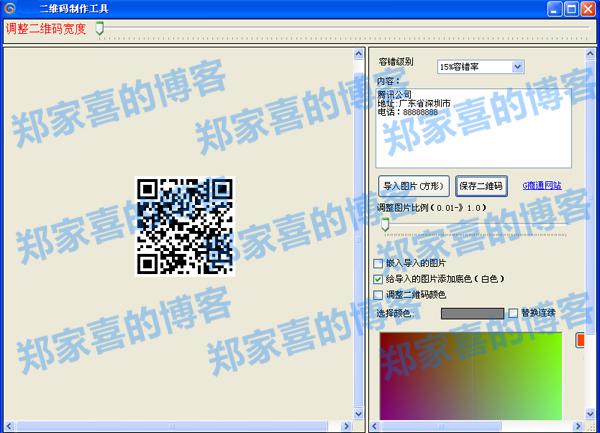Toggle the 替换连续 checkbox
Screen dimensions: 600x433
[x=513, y=313]
